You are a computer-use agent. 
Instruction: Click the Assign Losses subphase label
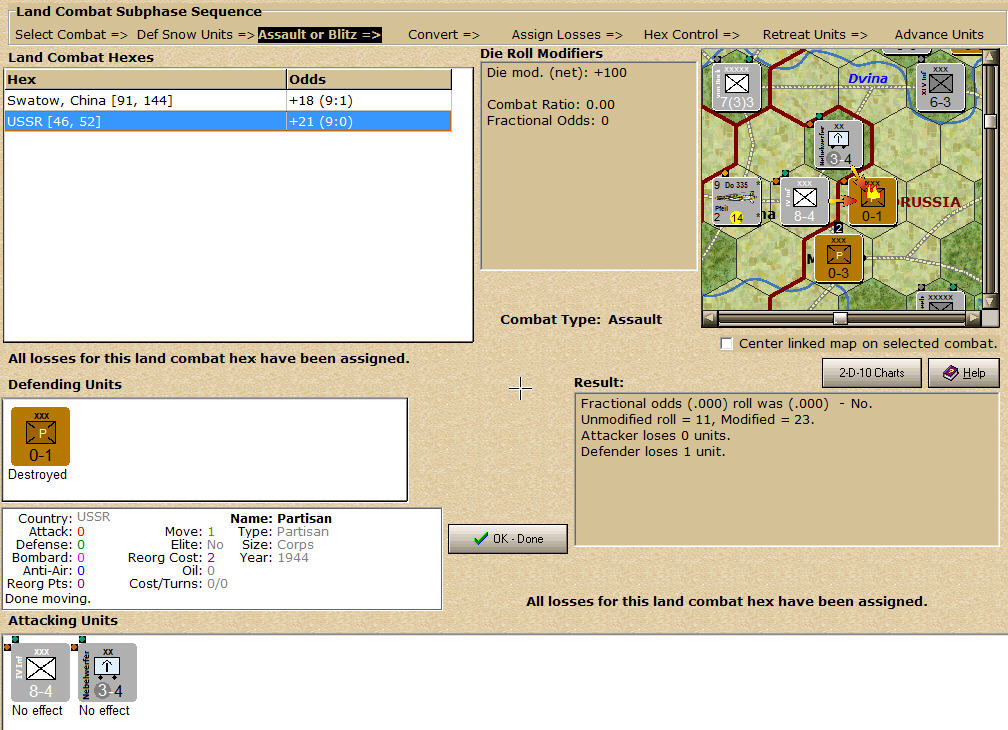567,35
